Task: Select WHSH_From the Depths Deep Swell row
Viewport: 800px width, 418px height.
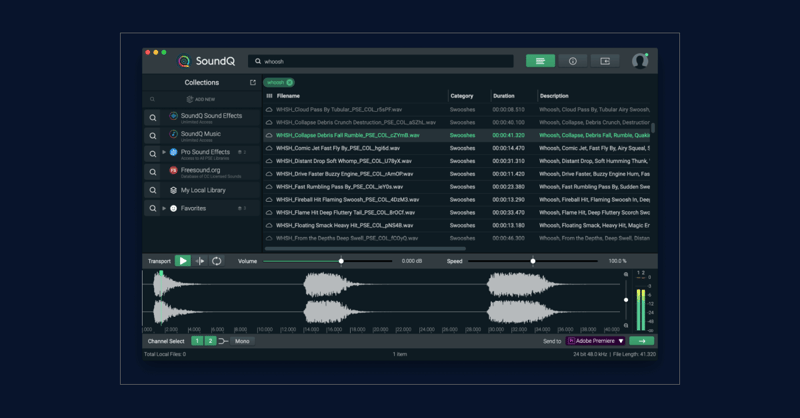Action: click(x=458, y=238)
